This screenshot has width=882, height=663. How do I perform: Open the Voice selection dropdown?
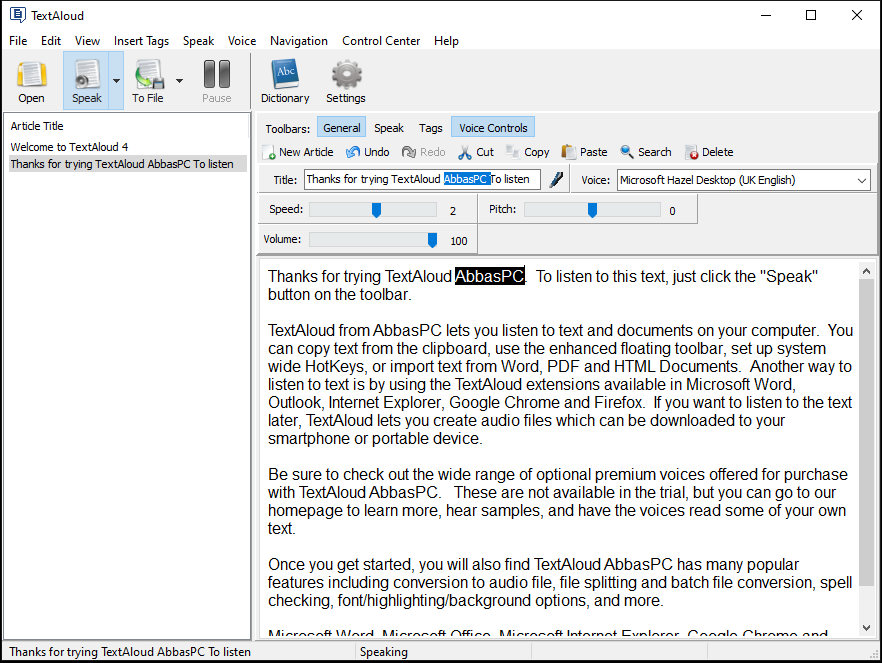pos(862,181)
